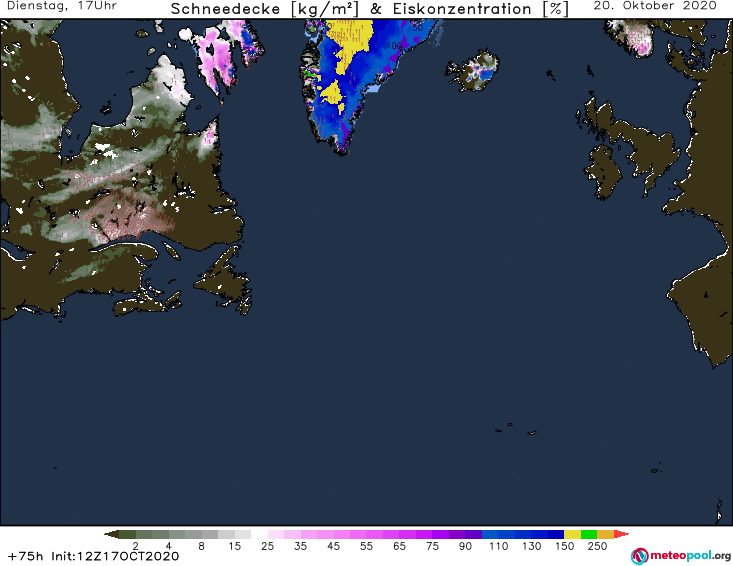Pick the orange legend swatch above 250

click(x=605, y=534)
